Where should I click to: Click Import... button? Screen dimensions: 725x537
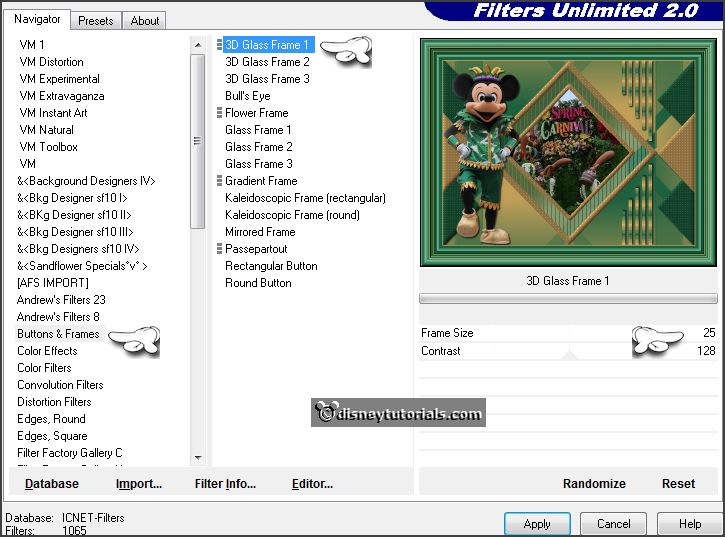pos(139,483)
